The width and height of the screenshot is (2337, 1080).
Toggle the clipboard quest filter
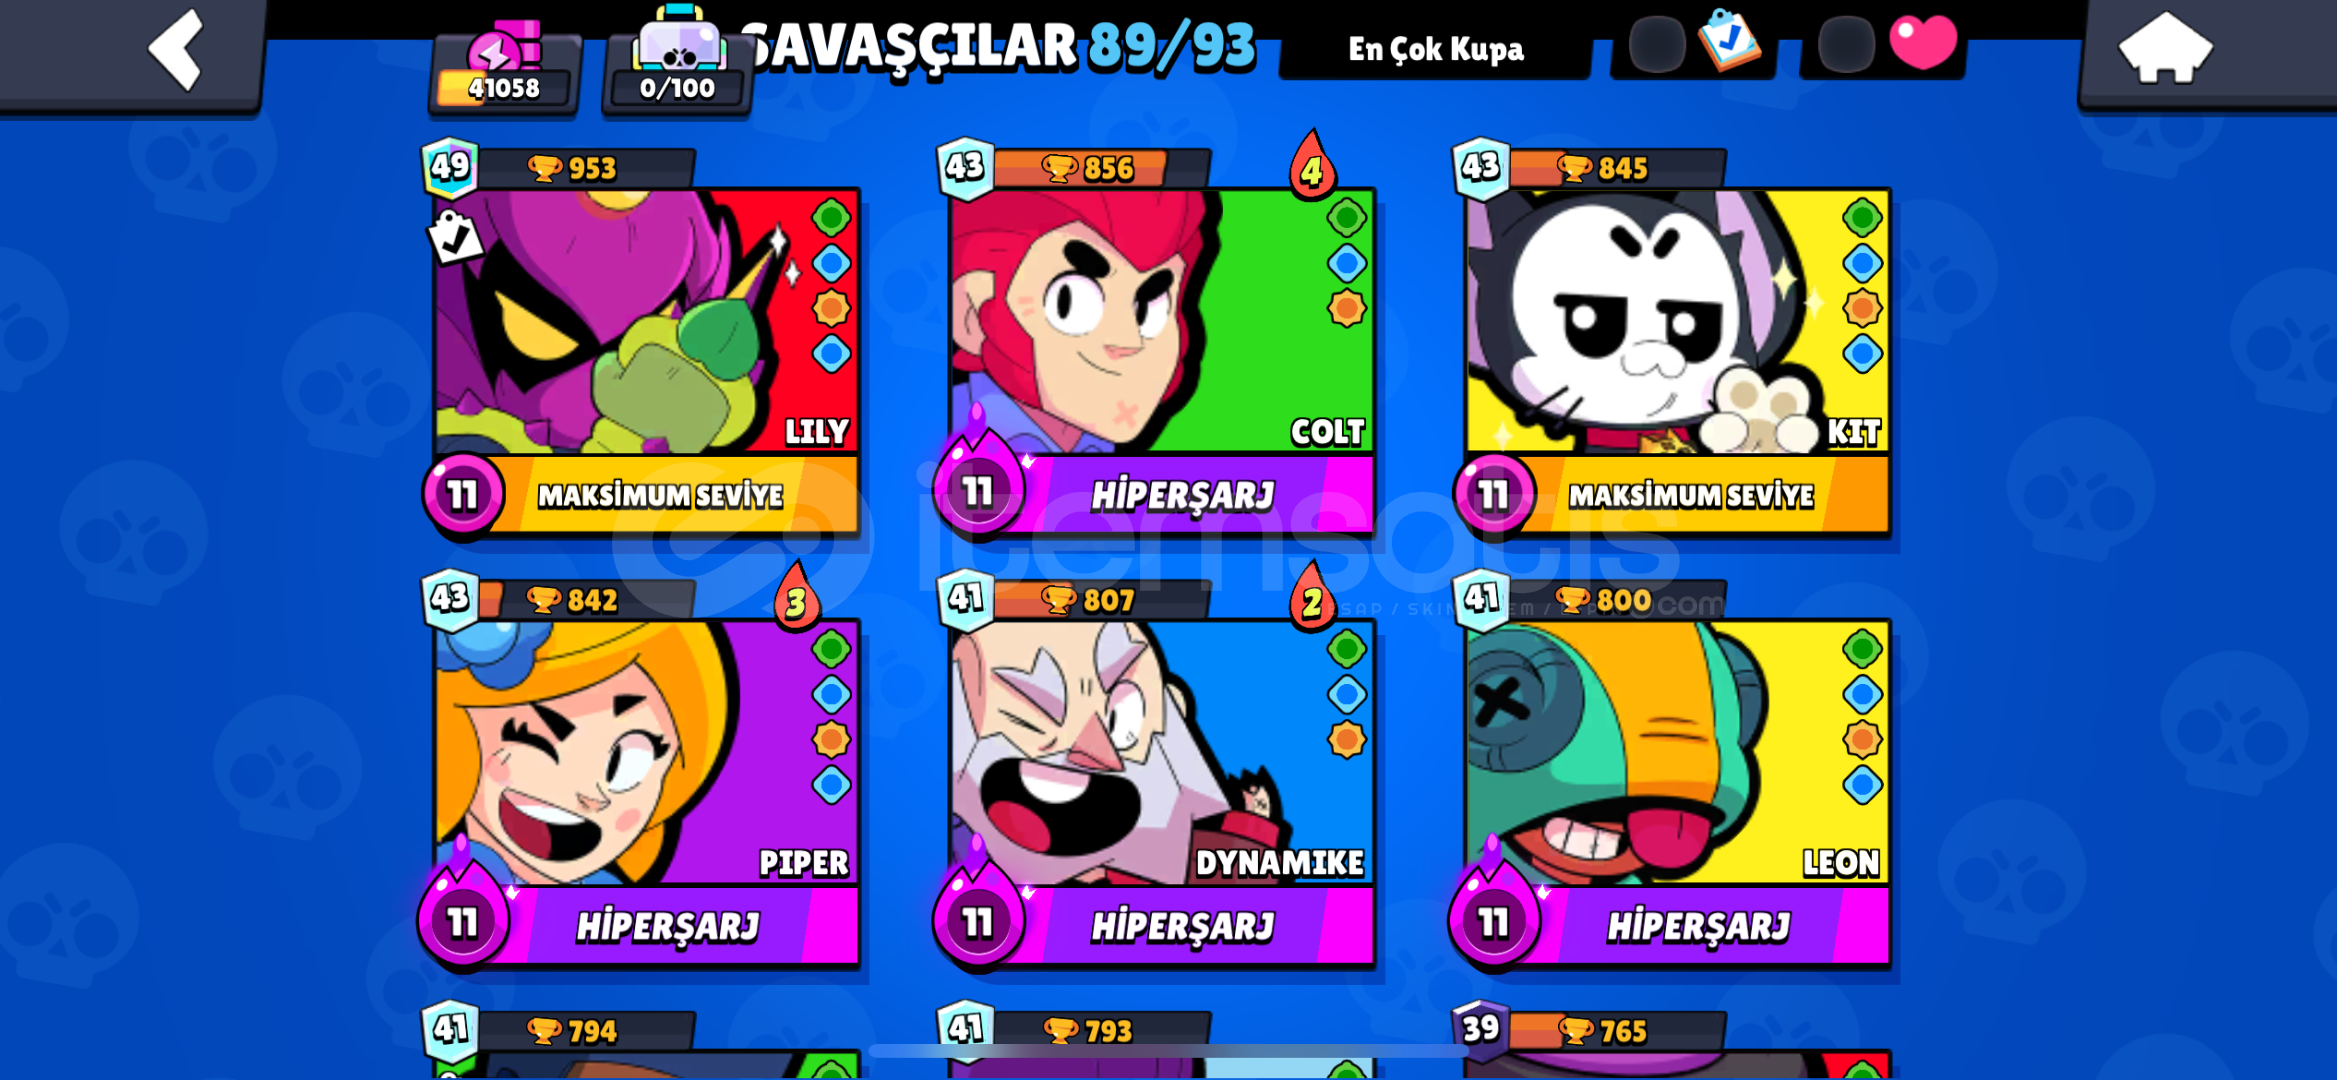tap(1730, 40)
